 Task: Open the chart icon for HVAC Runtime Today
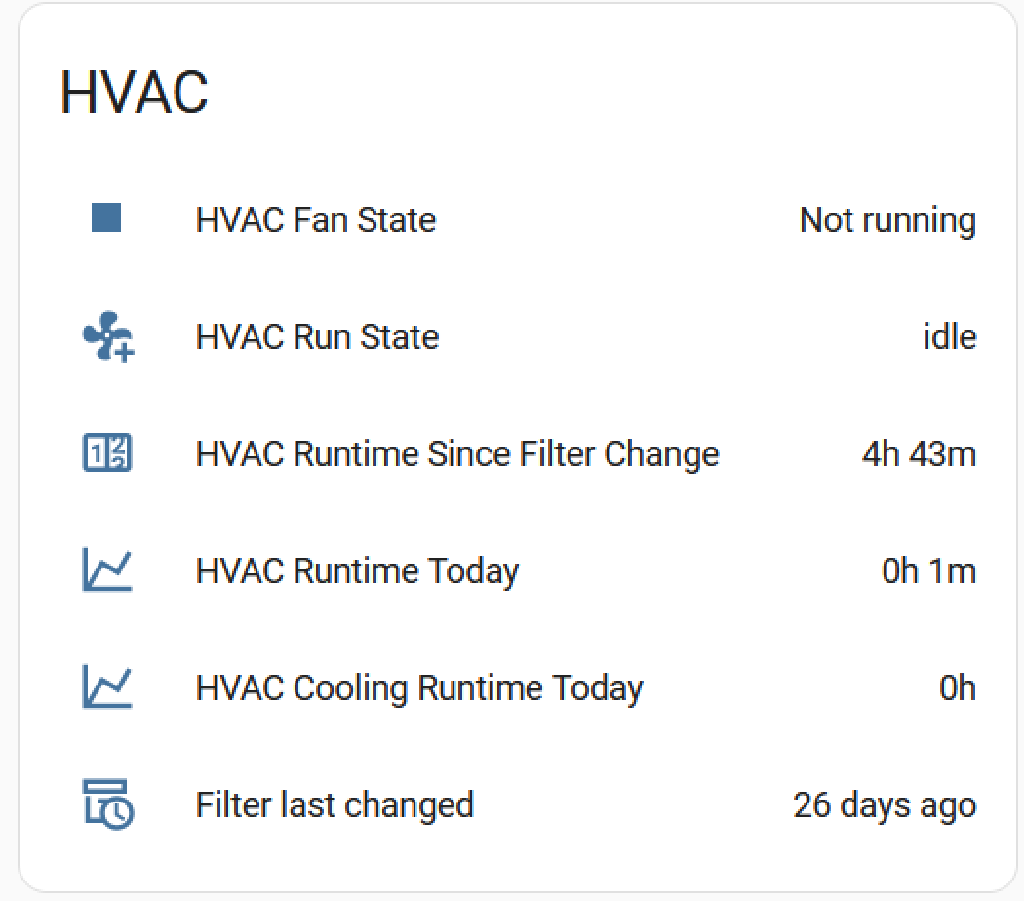[x=107, y=570]
